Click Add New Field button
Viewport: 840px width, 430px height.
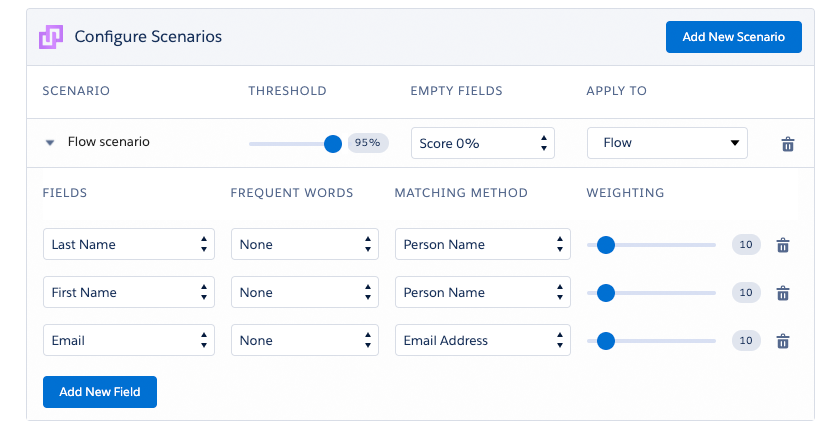click(100, 392)
